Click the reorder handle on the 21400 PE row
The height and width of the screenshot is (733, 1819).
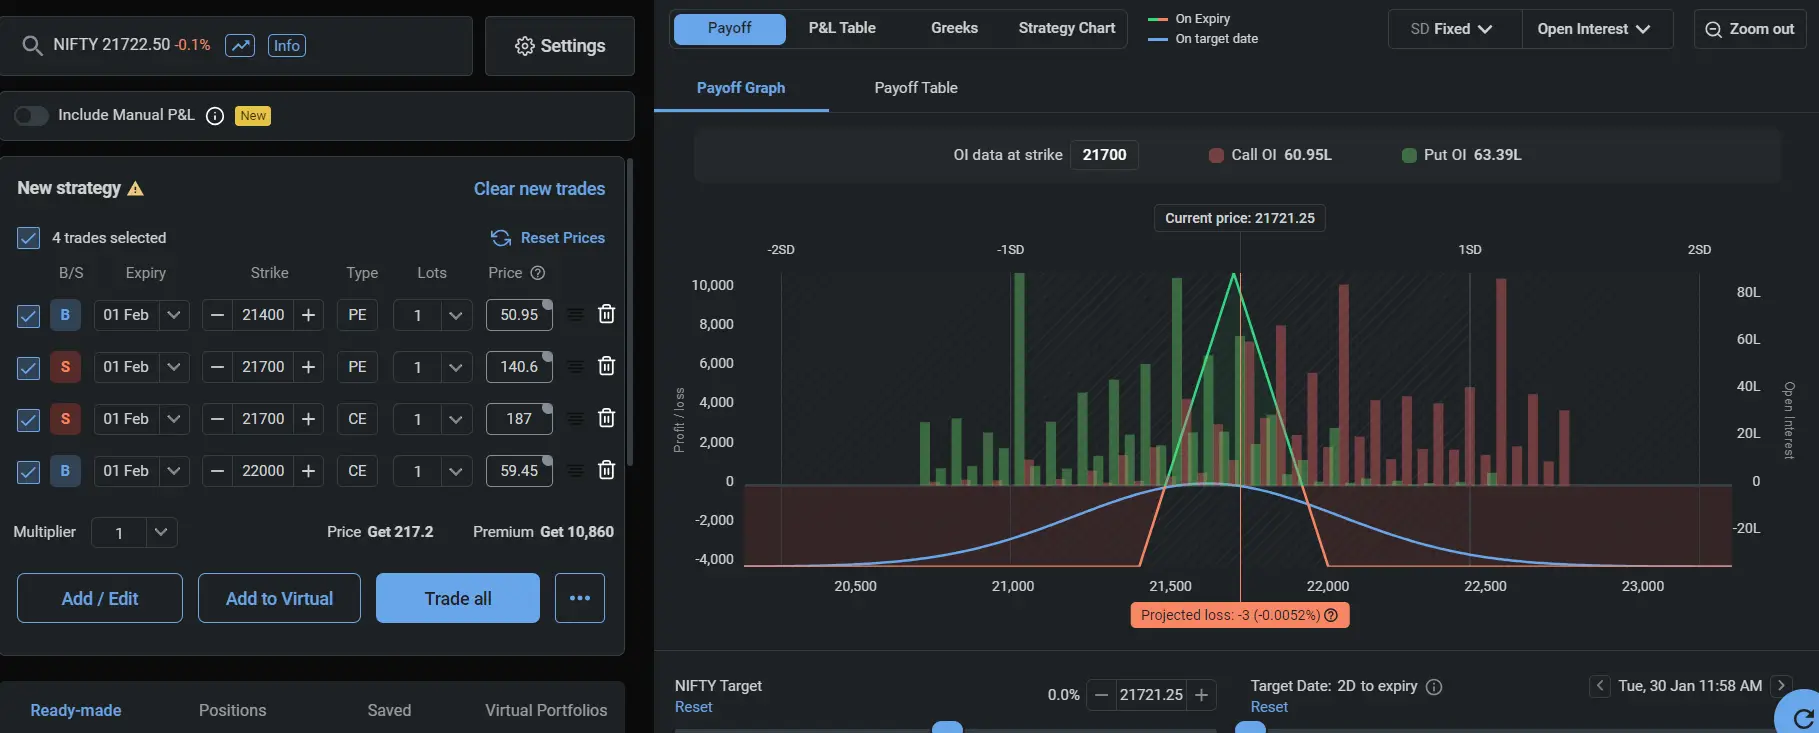tap(576, 315)
